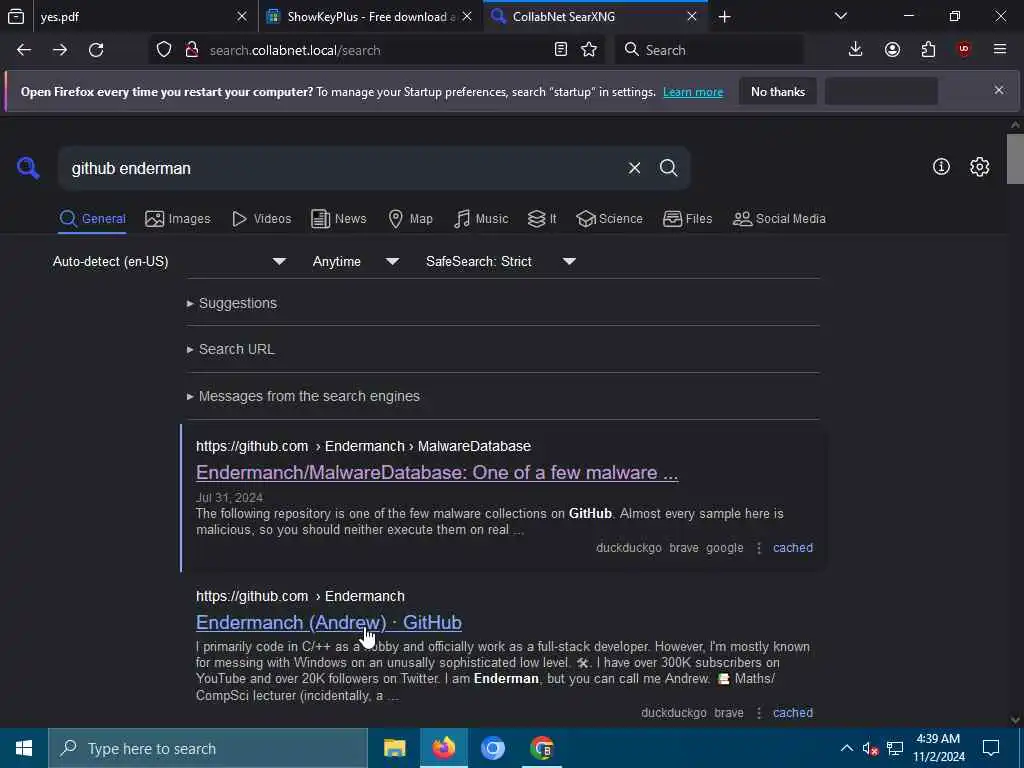The image size is (1024, 768).
Task: Open the tracking protection shield icon
Action: [164, 50]
